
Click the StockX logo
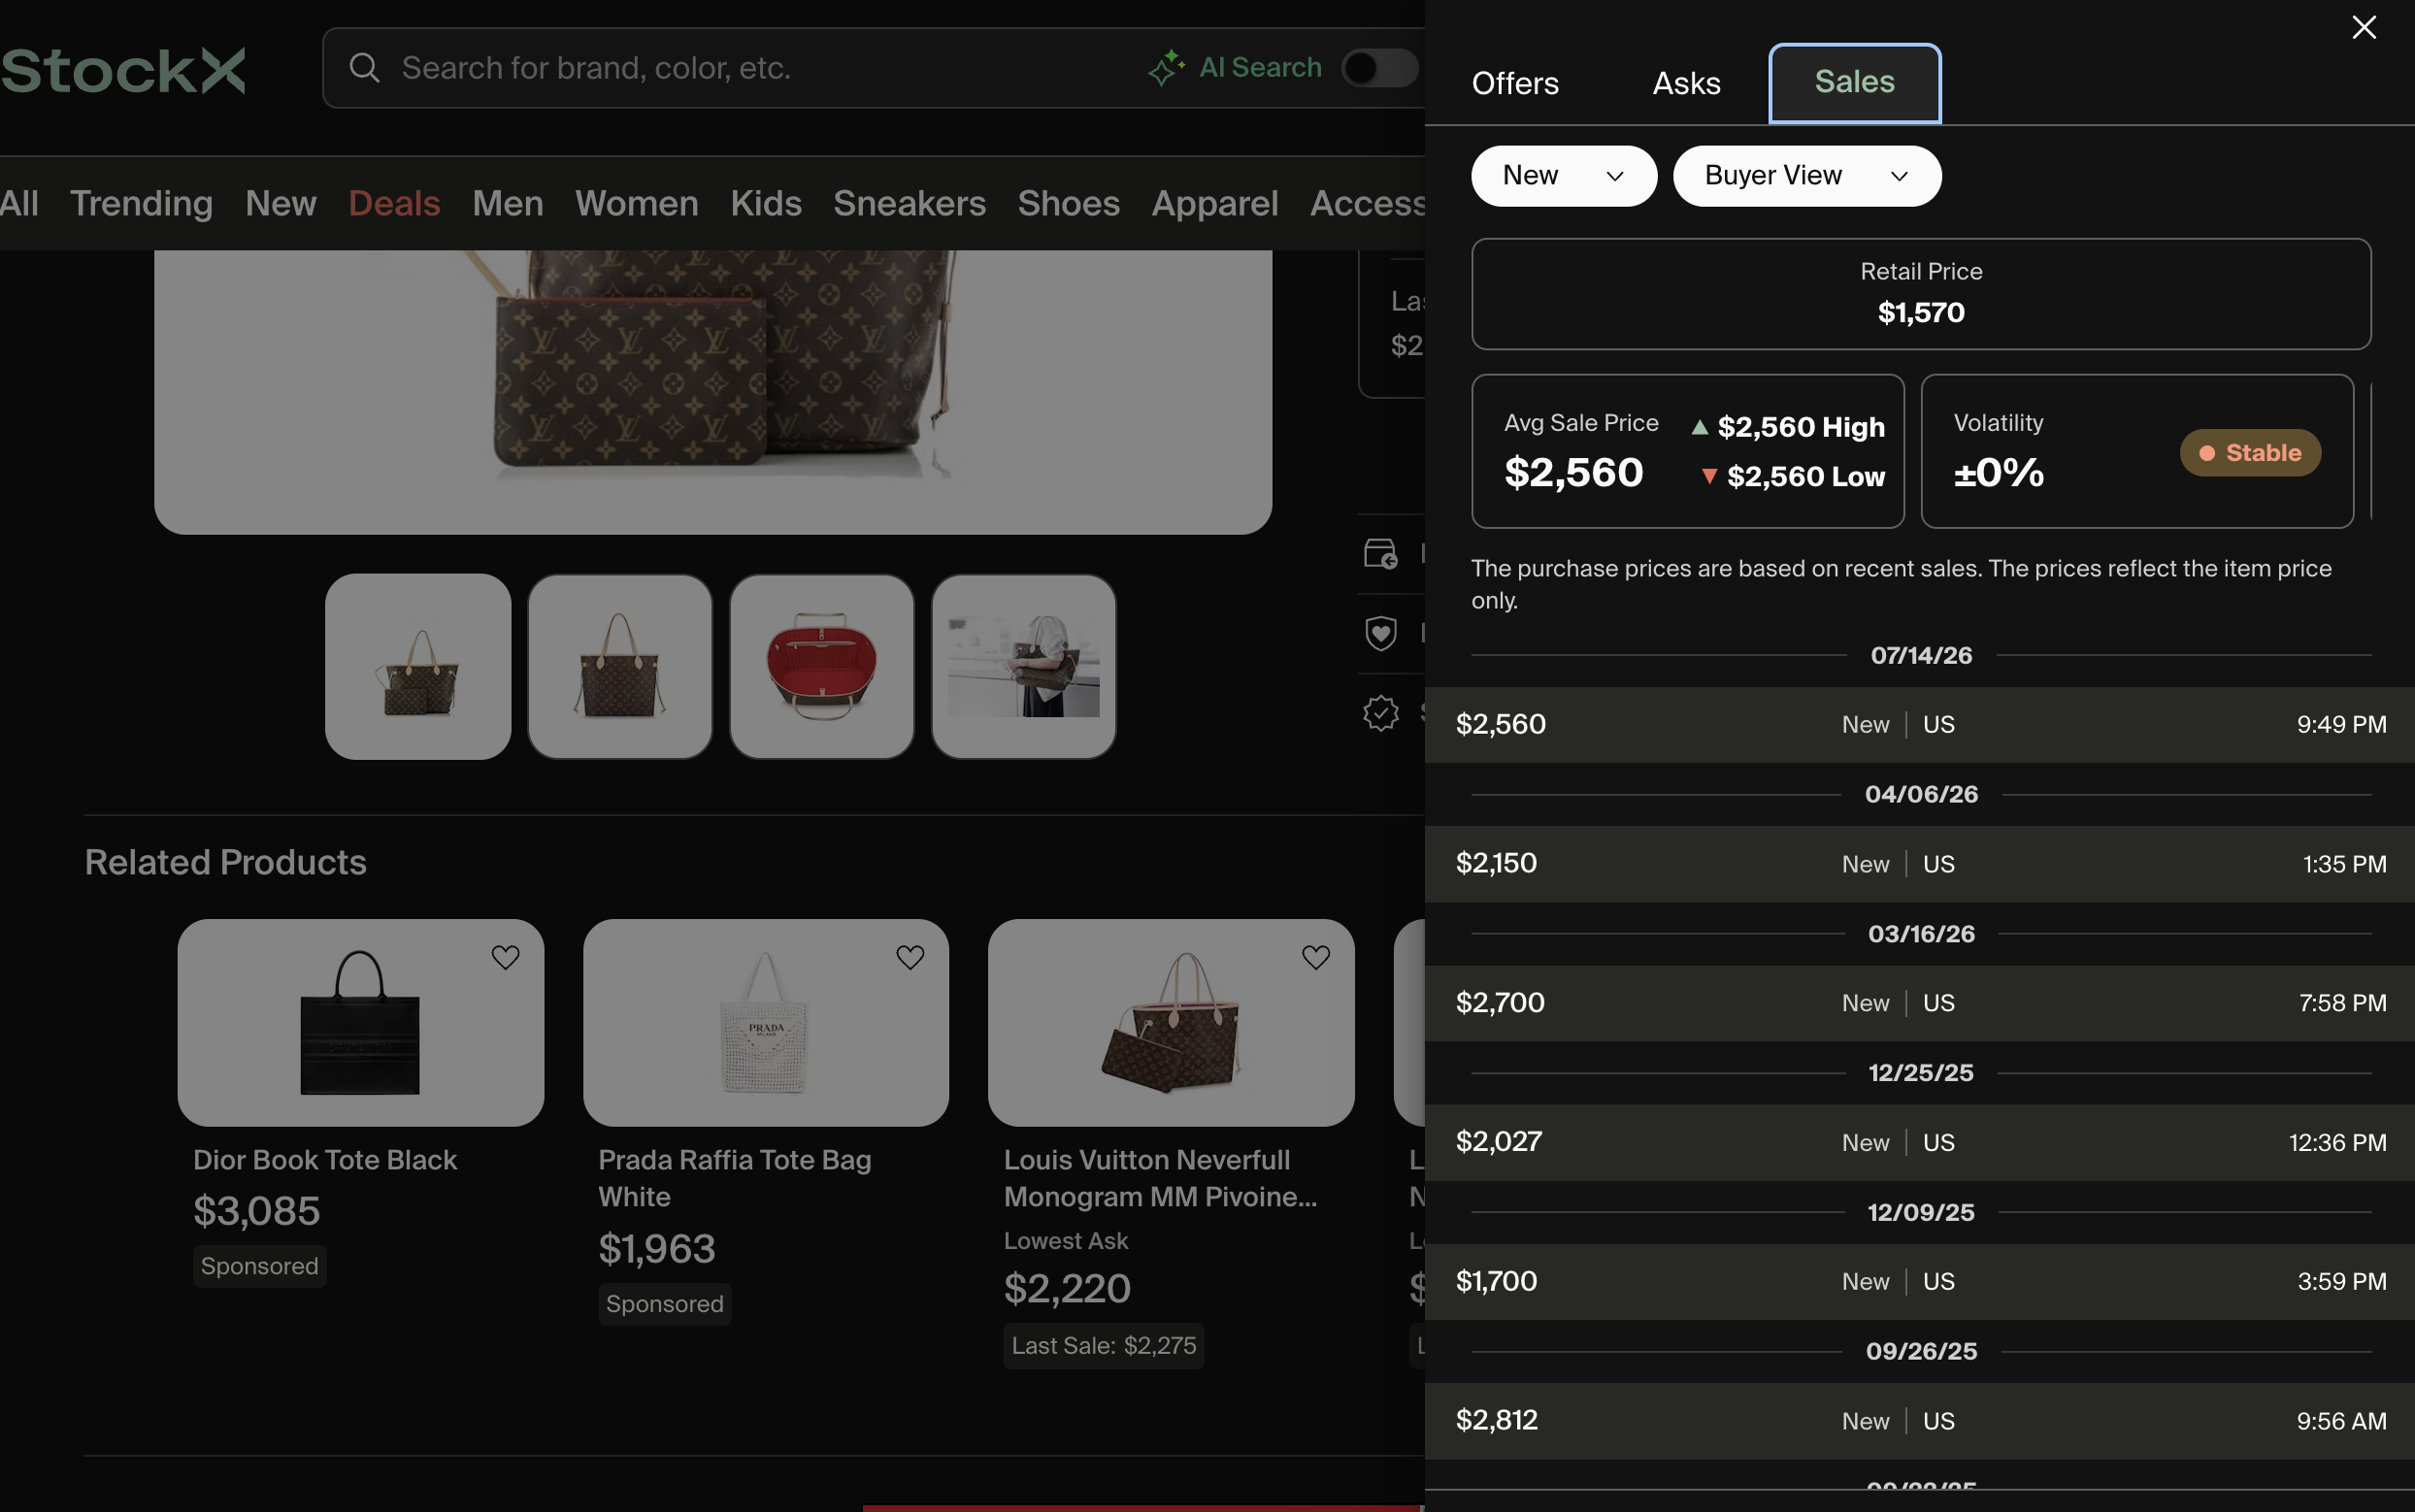(123, 70)
